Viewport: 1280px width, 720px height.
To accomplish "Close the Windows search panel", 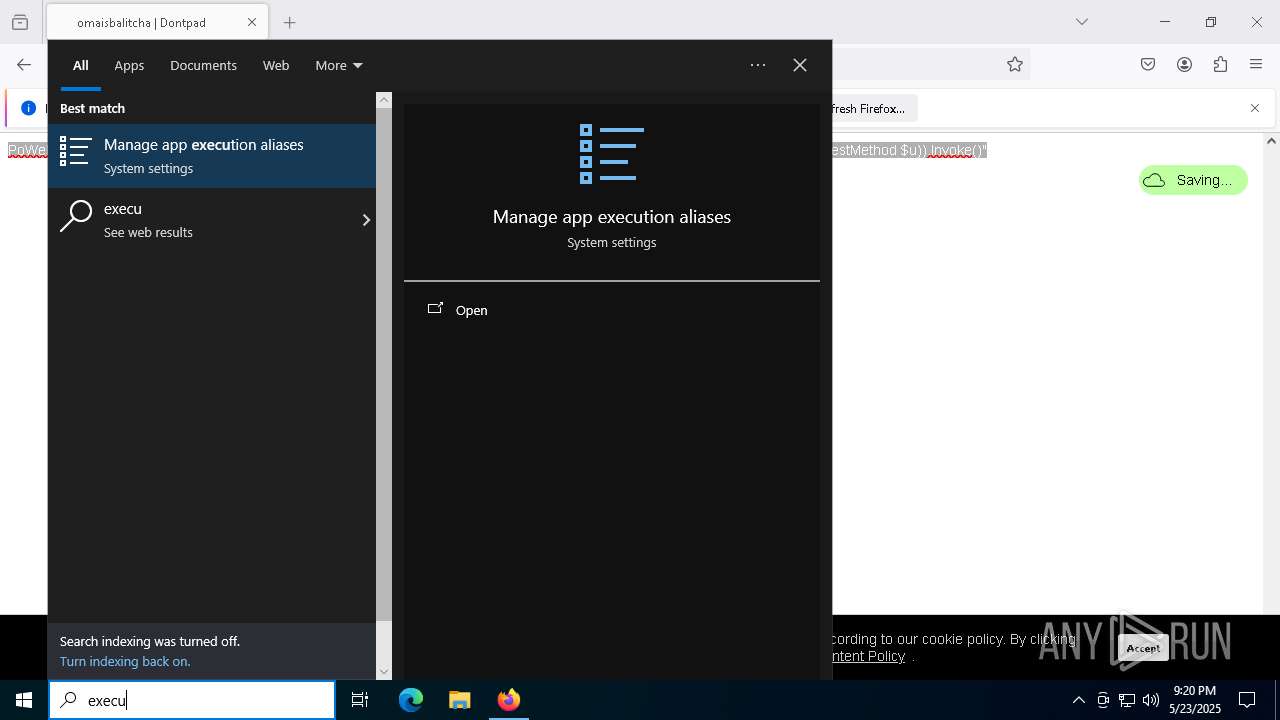I will (x=800, y=65).
